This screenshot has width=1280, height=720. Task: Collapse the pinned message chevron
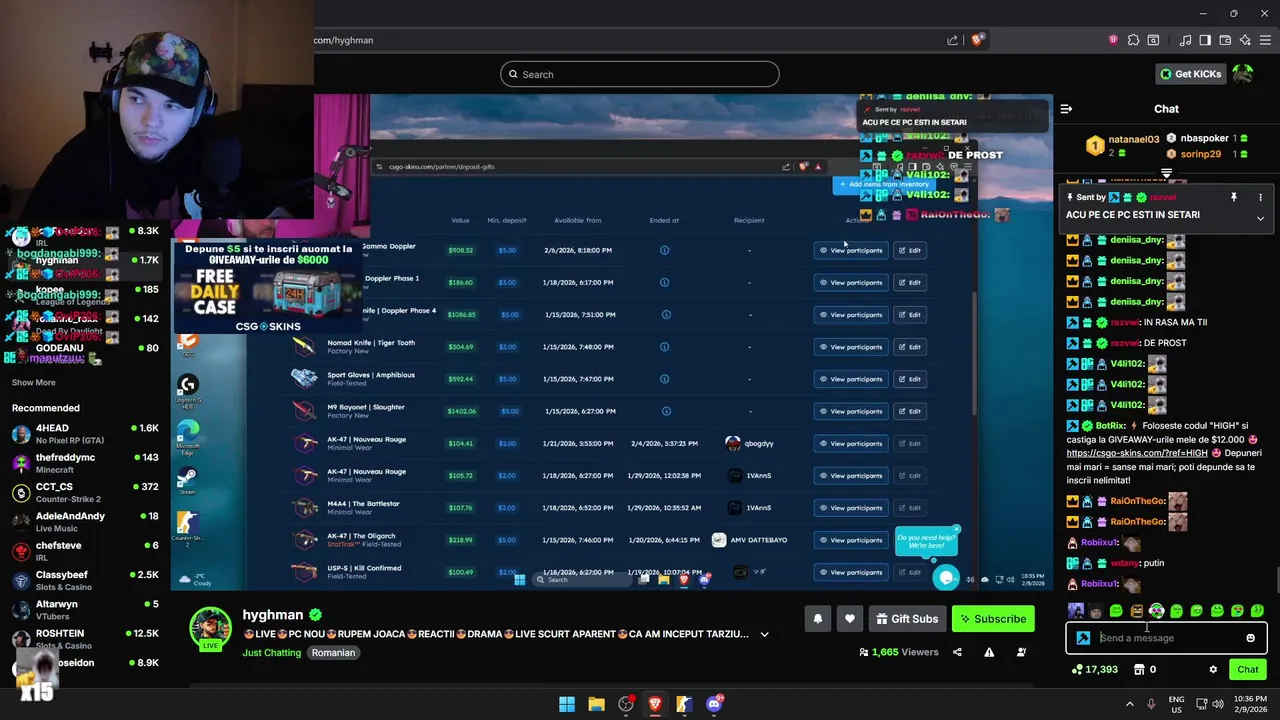tap(1260, 218)
